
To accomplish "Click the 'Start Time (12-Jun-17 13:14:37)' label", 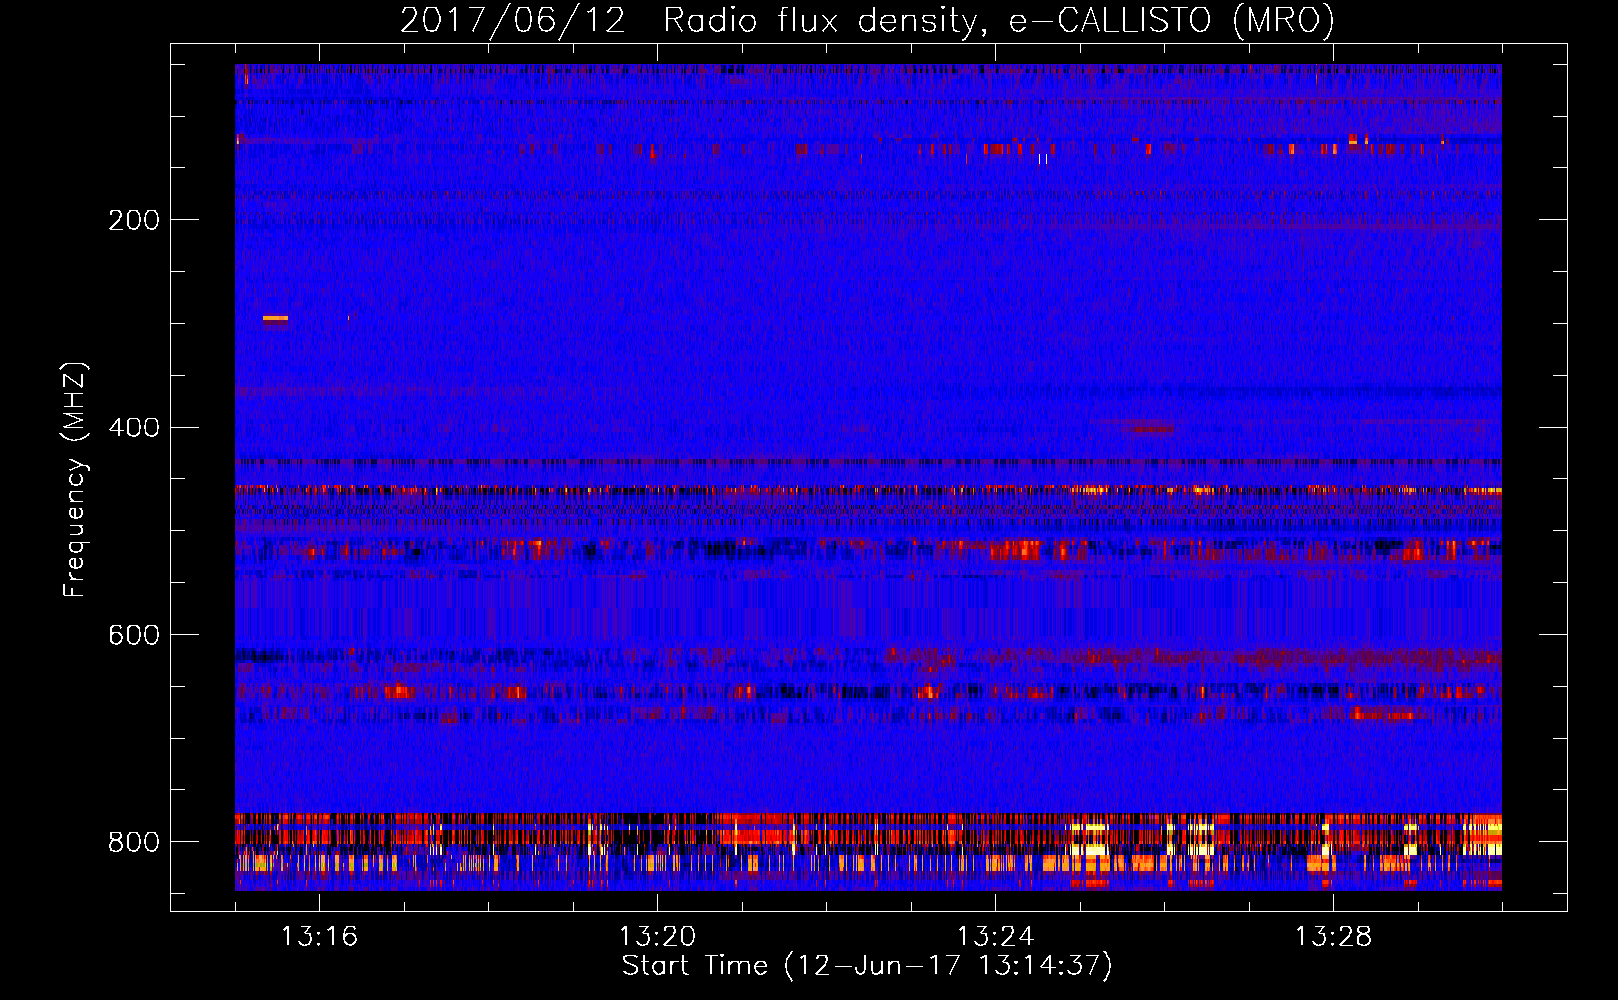I will [867, 966].
